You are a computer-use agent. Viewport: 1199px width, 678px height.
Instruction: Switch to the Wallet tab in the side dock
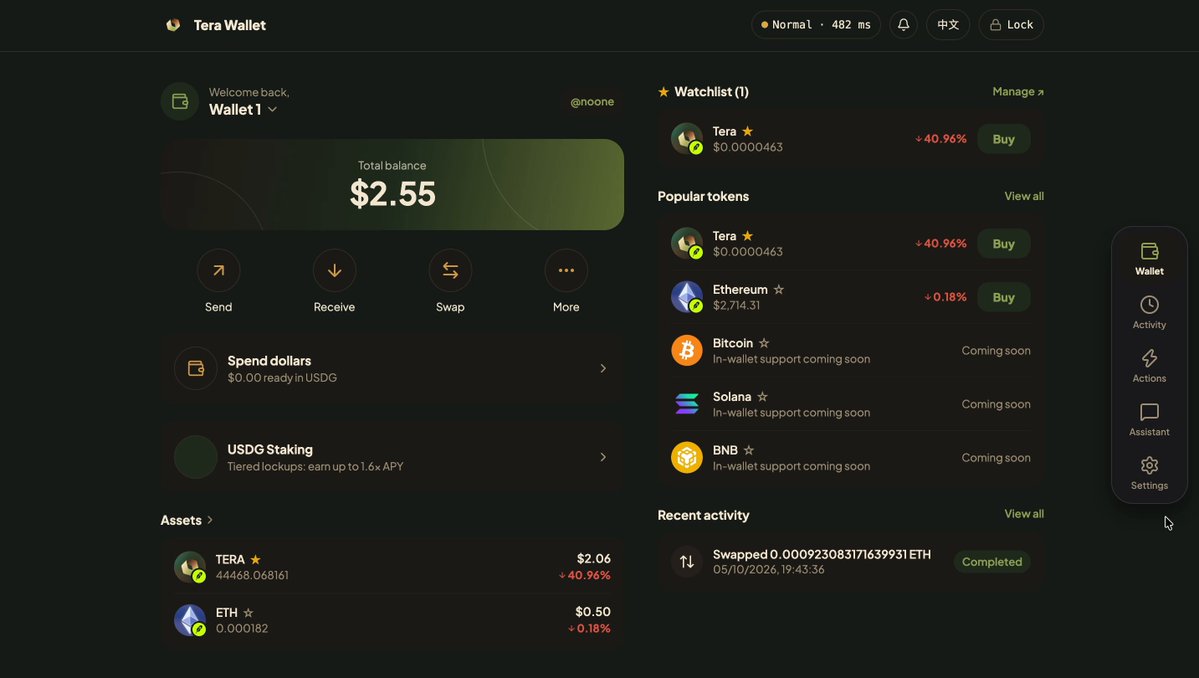[x=1149, y=259]
